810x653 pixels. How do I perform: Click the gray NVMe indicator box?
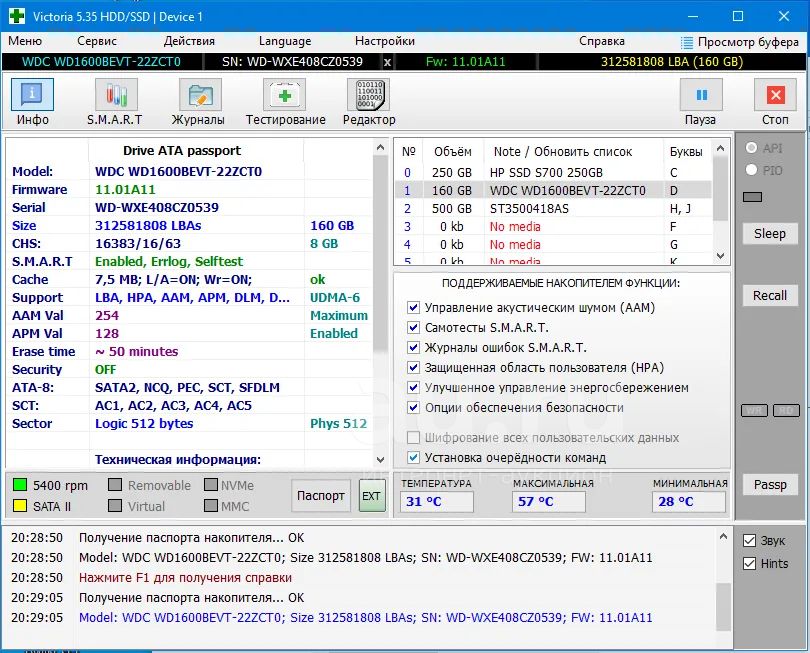[211, 485]
